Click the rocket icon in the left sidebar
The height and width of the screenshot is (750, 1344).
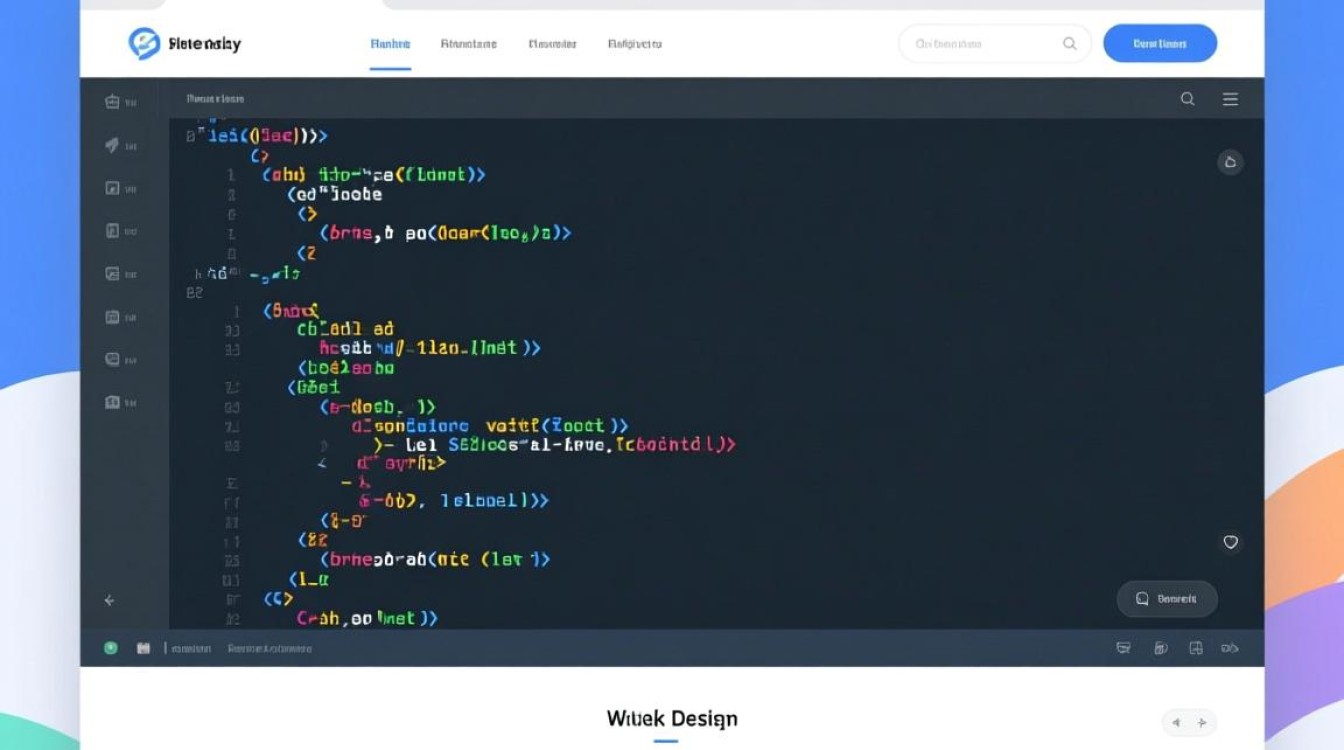point(112,145)
